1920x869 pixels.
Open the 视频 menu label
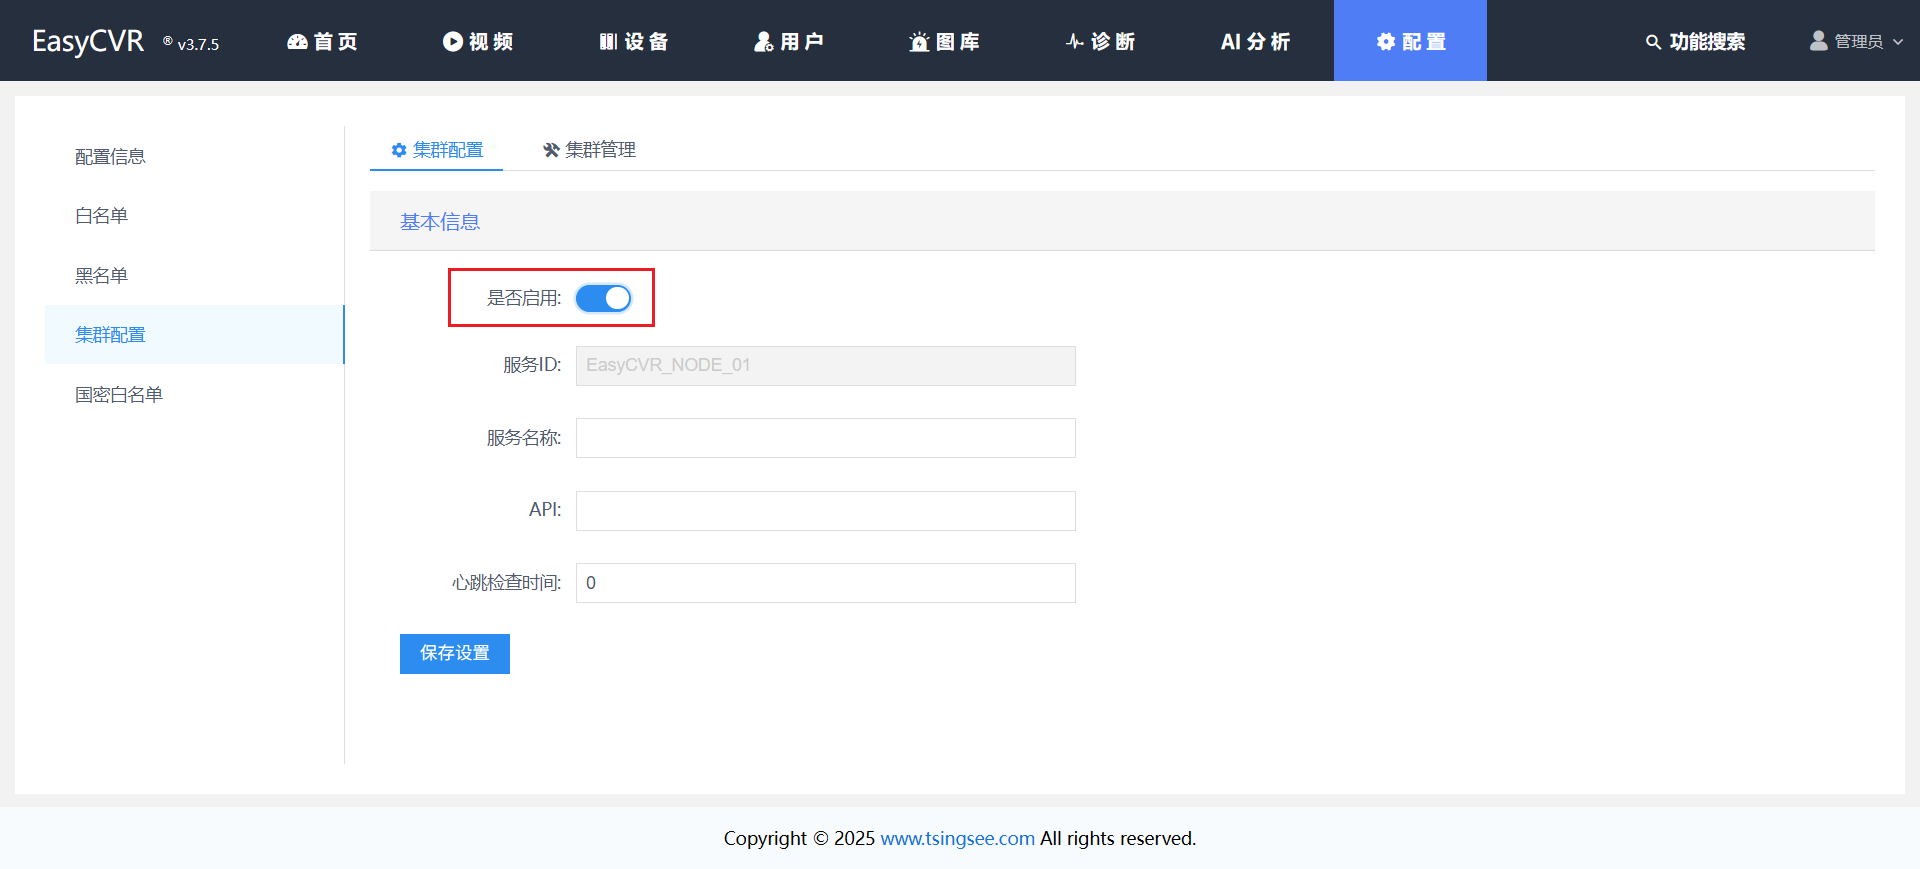[491, 41]
